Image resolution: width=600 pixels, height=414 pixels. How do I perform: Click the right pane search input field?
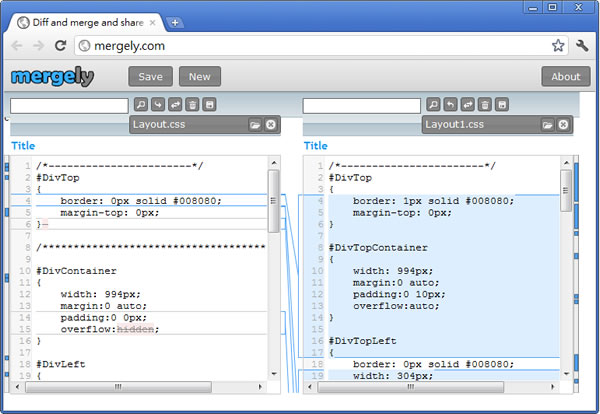(x=361, y=105)
